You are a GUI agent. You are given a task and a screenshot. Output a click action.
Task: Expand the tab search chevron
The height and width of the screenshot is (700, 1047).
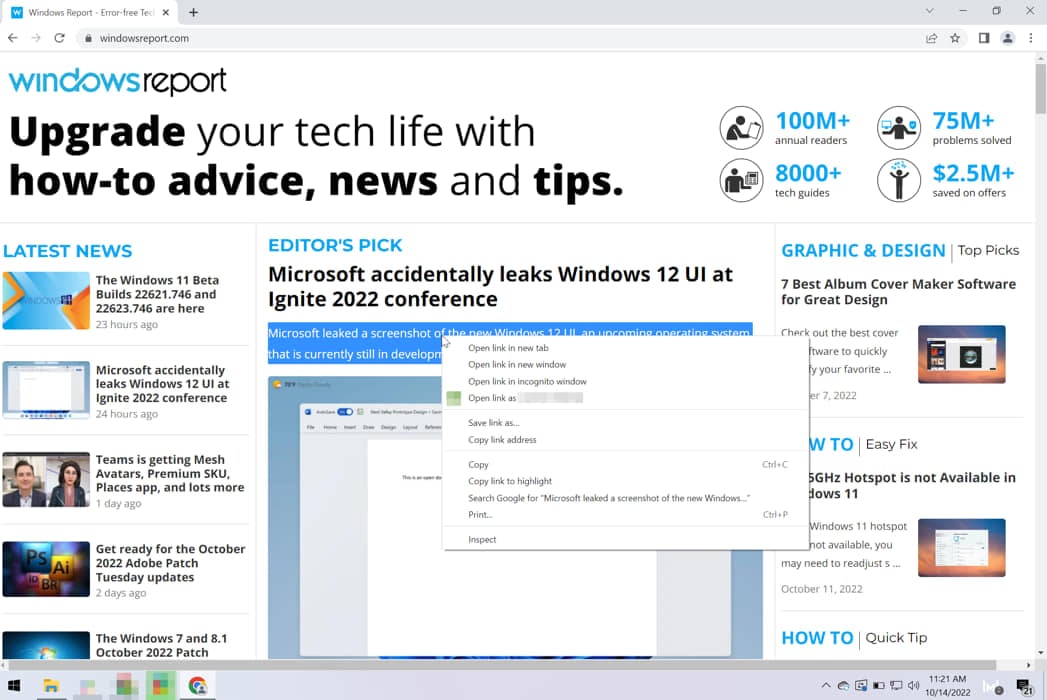929,11
